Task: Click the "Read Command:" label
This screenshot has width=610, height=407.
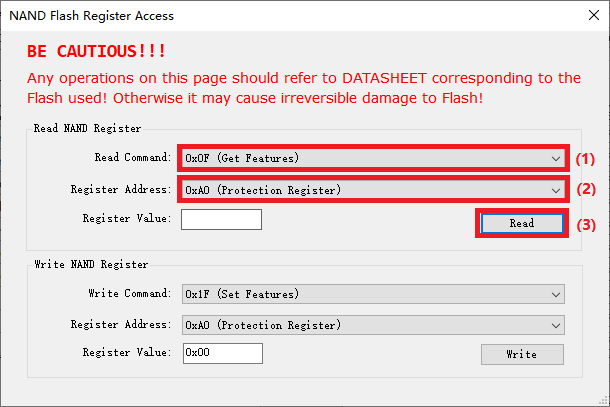Action: pyautogui.click(x=133, y=158)
